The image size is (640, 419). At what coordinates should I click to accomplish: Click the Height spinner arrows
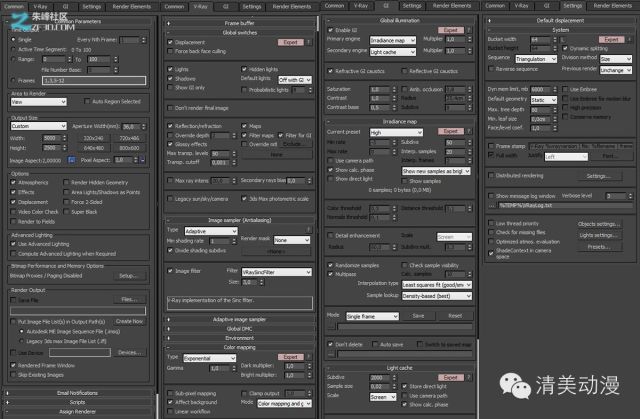click(64, 148)
